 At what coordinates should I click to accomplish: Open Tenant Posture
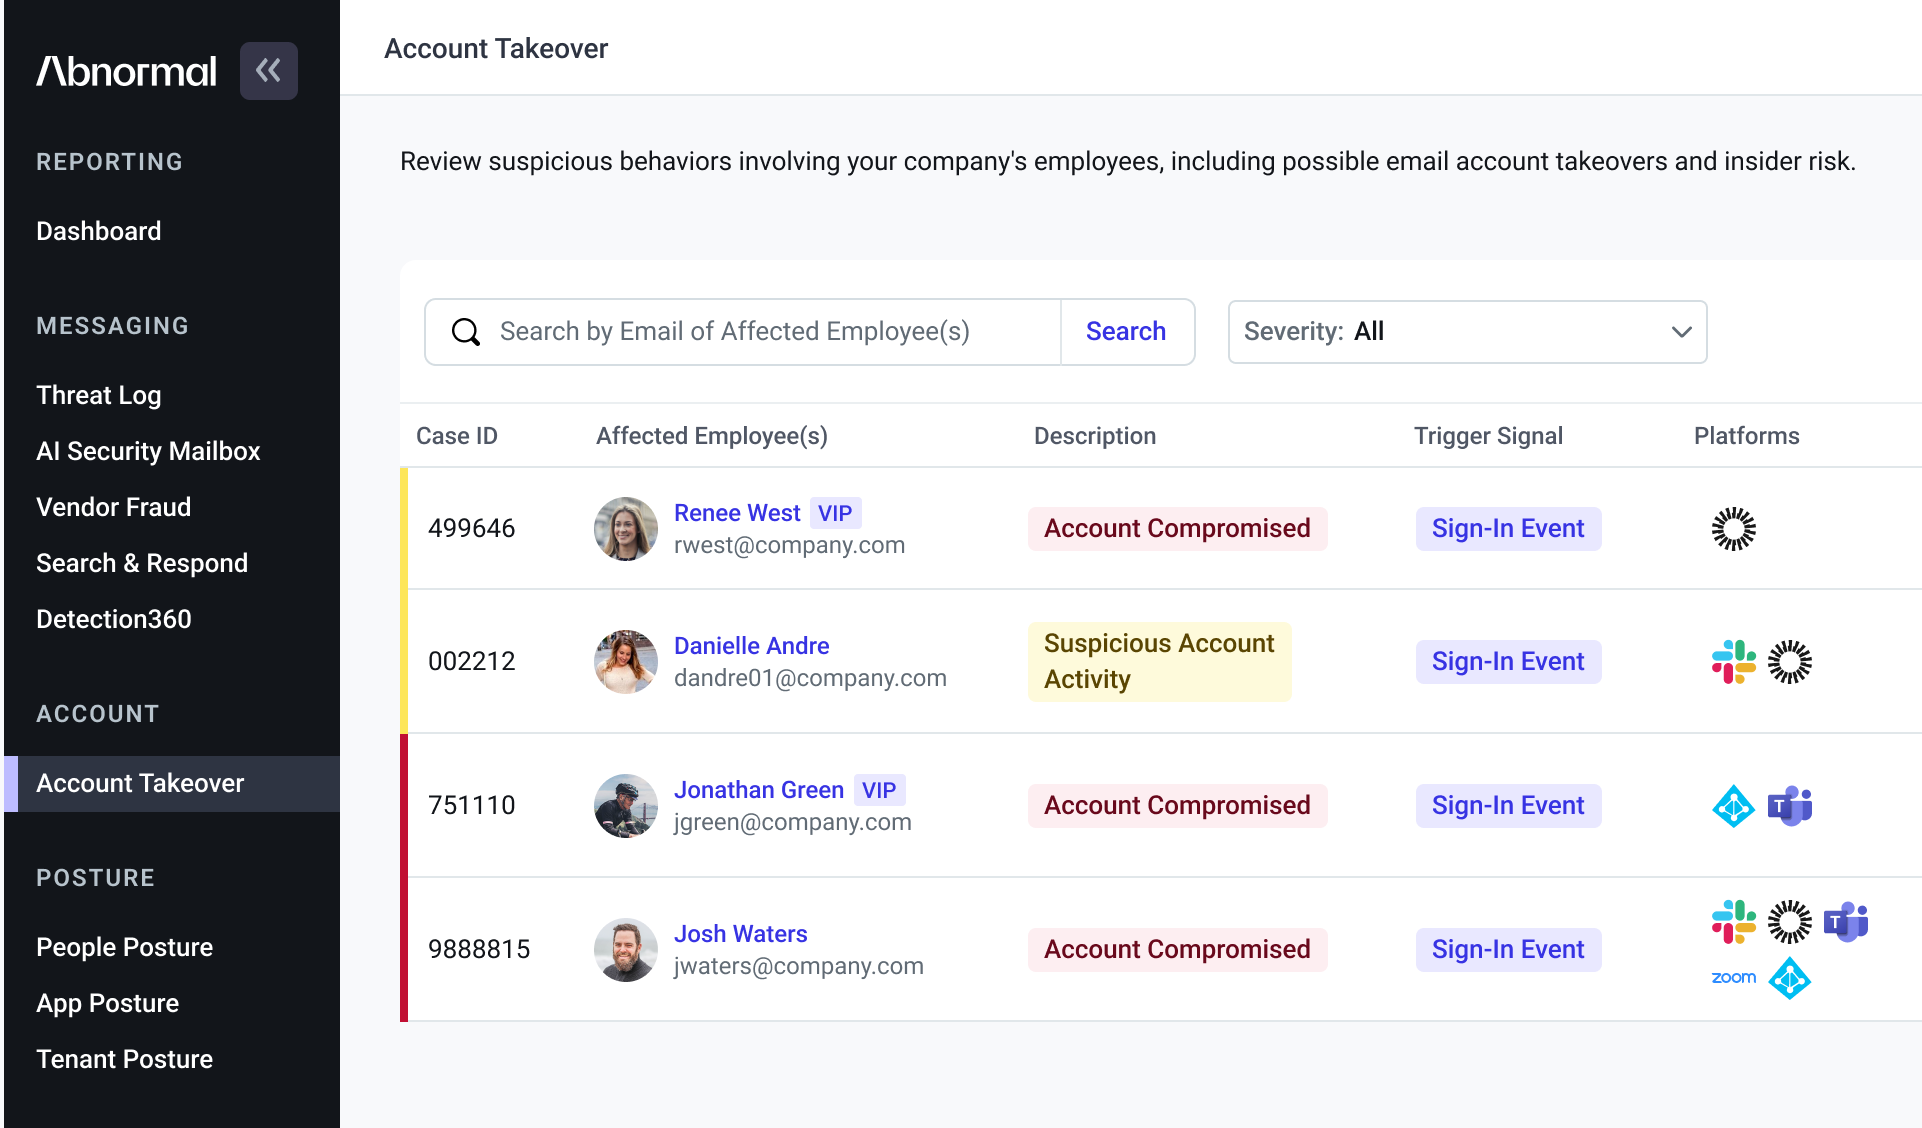click(124, 1059)
